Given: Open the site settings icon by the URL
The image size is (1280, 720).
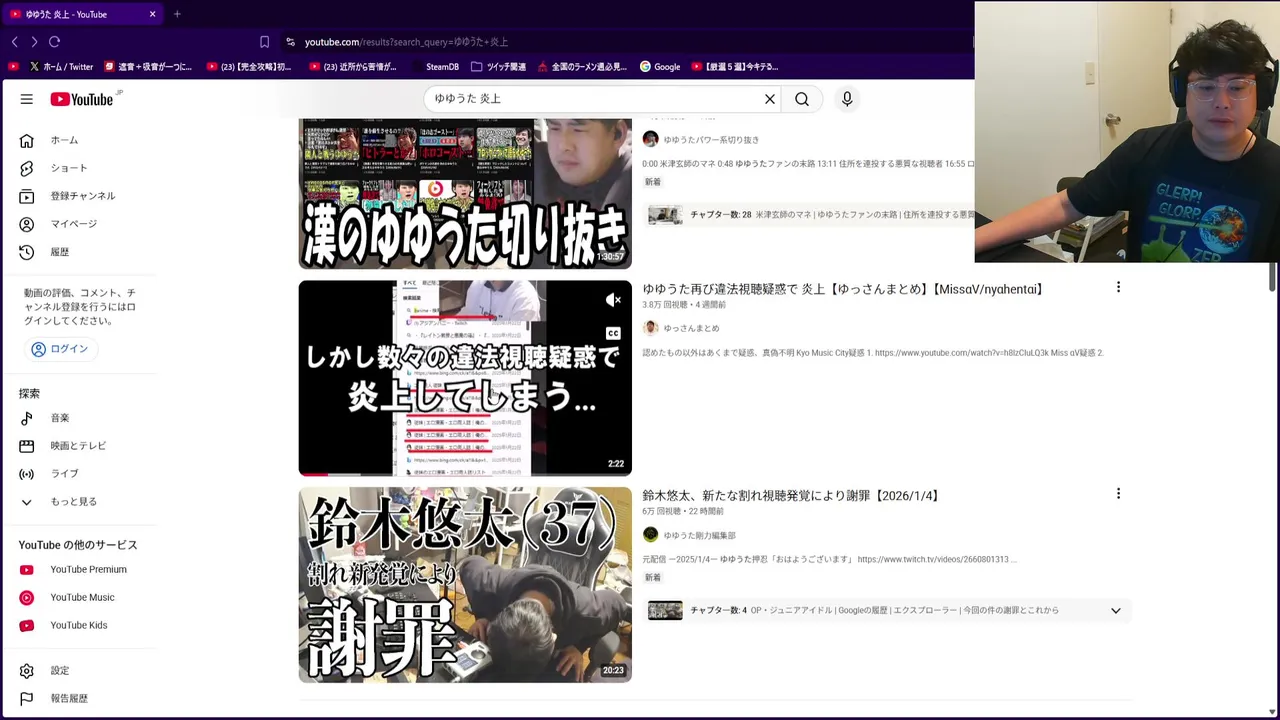Looking at the screenshot, I should point(290,42).
